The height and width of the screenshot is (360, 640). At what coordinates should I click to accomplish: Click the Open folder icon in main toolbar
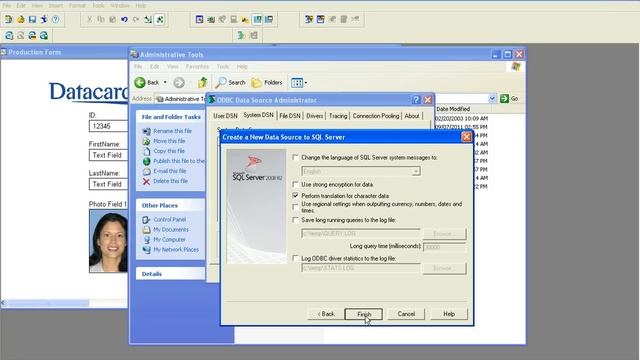(x=20, y=19)
